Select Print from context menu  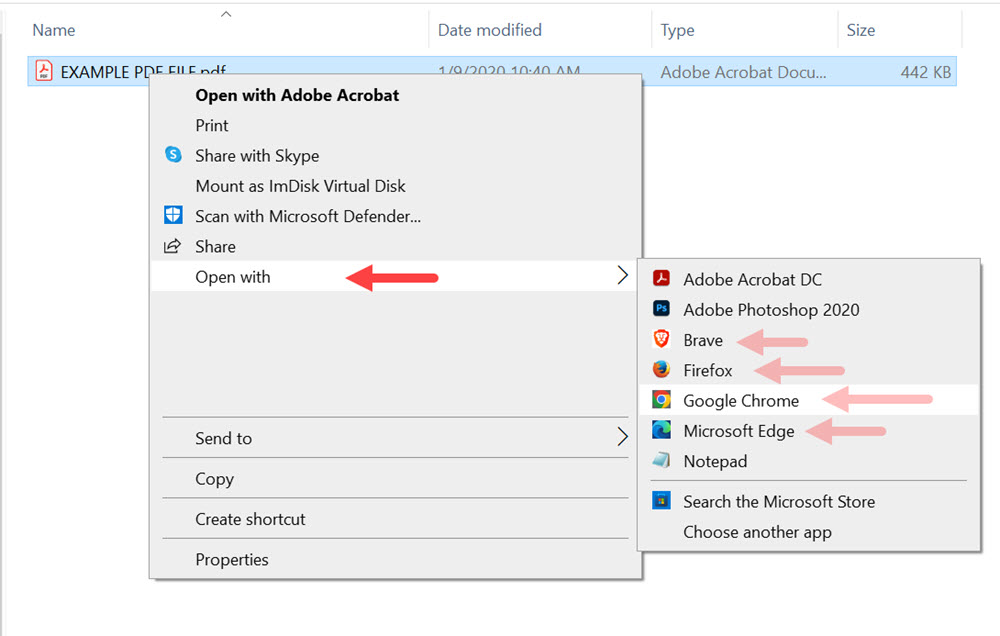click(212, 126)
